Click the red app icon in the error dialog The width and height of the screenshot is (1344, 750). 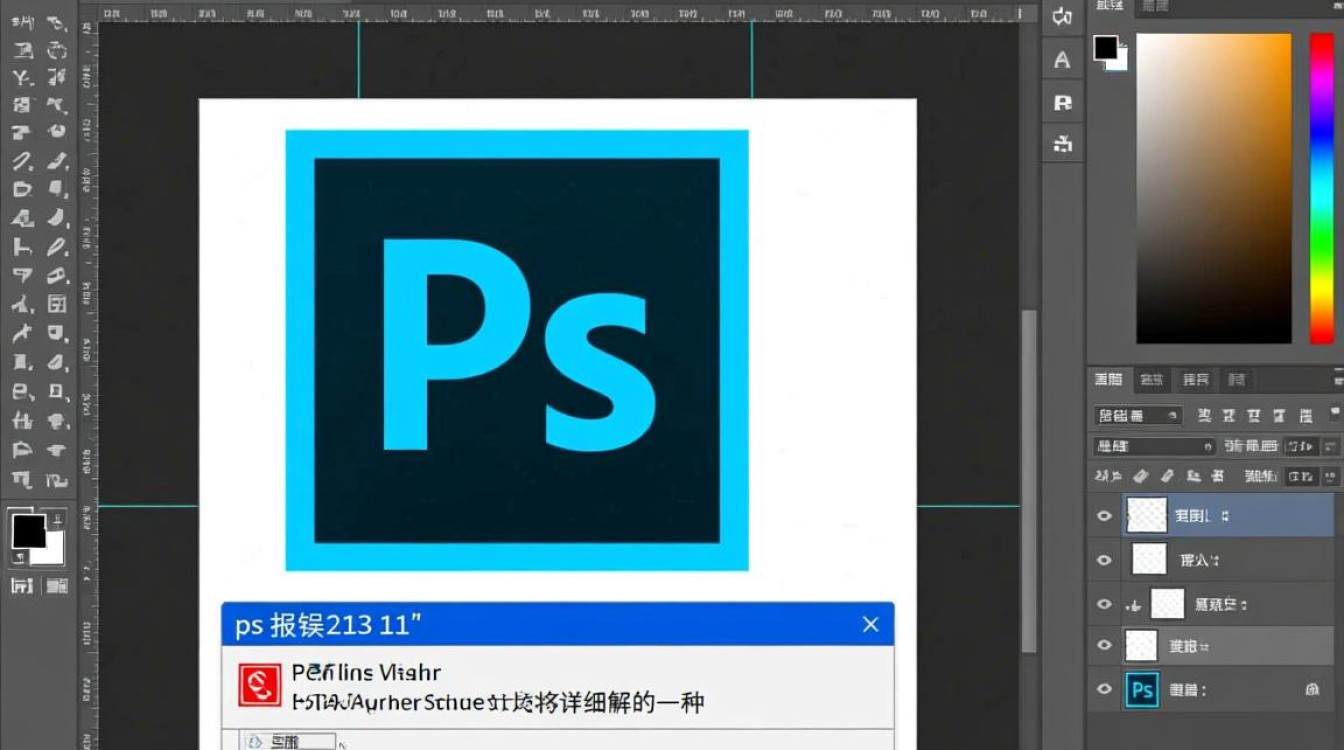click(x=260, y=685)
